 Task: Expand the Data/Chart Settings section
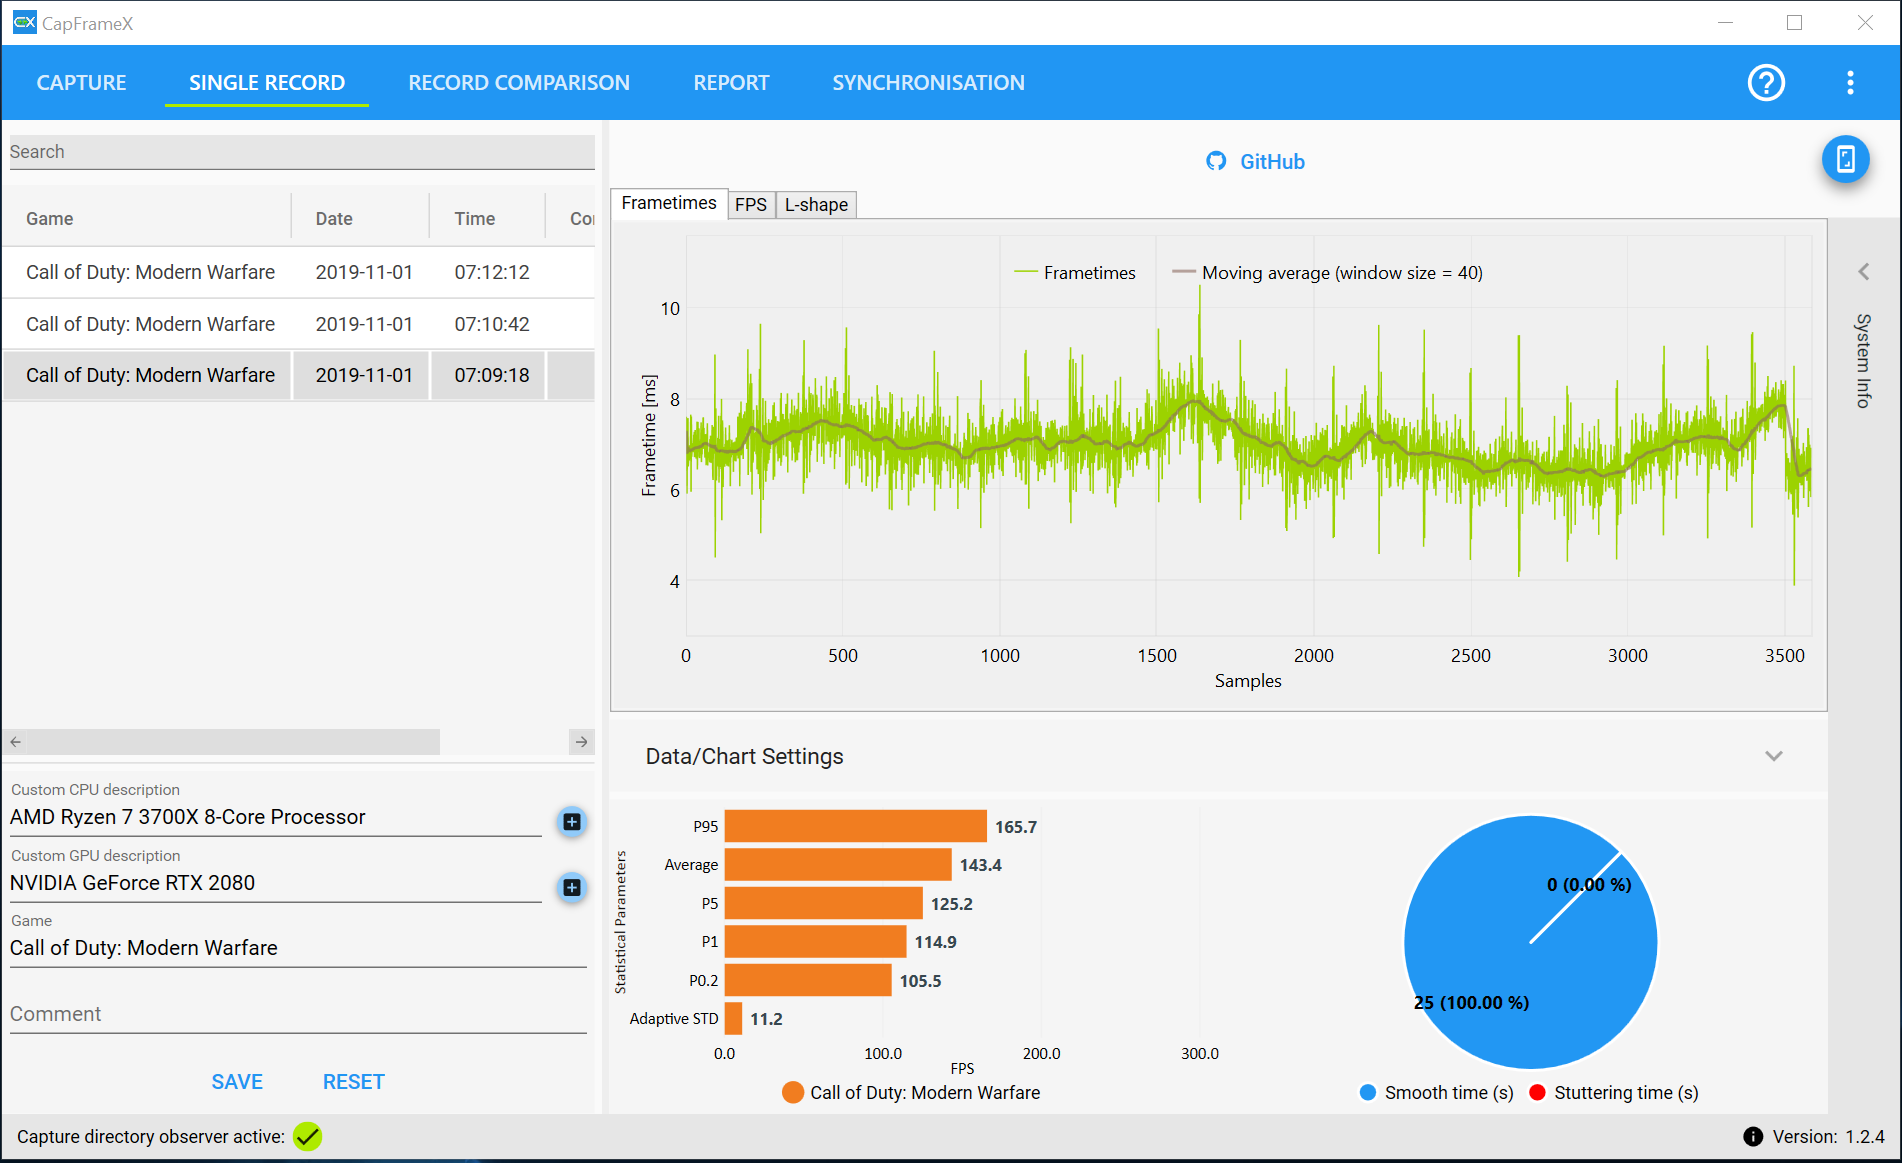pyautogui.click(x=1774, y=756)
